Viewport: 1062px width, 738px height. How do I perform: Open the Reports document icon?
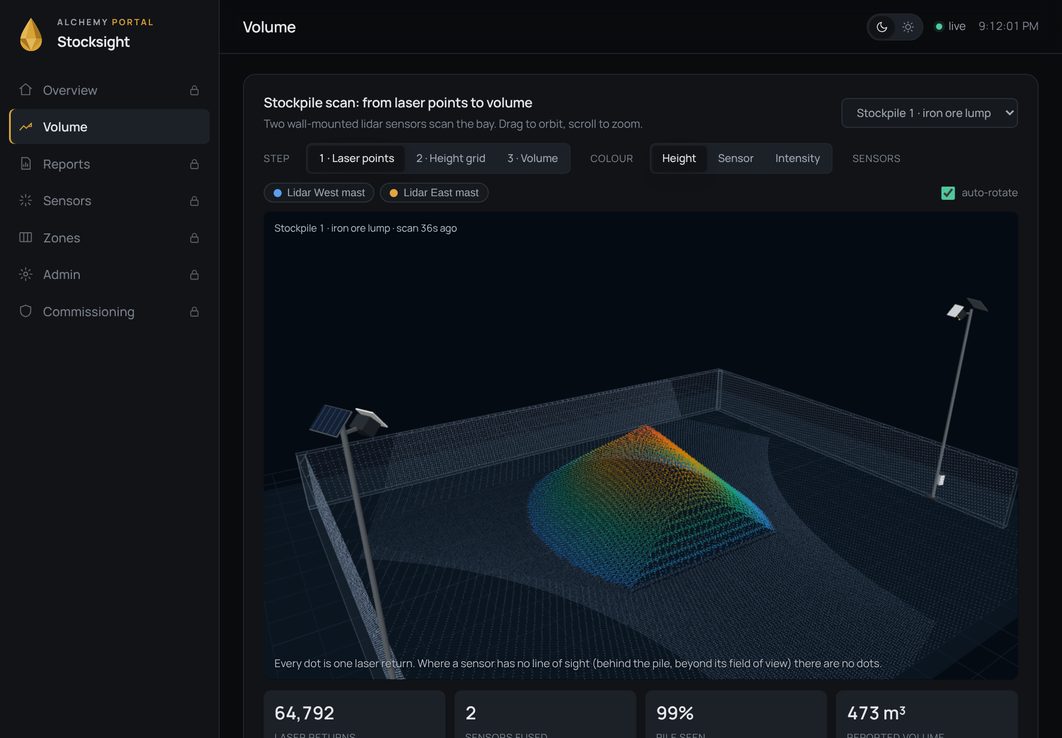tap(26, 163)
